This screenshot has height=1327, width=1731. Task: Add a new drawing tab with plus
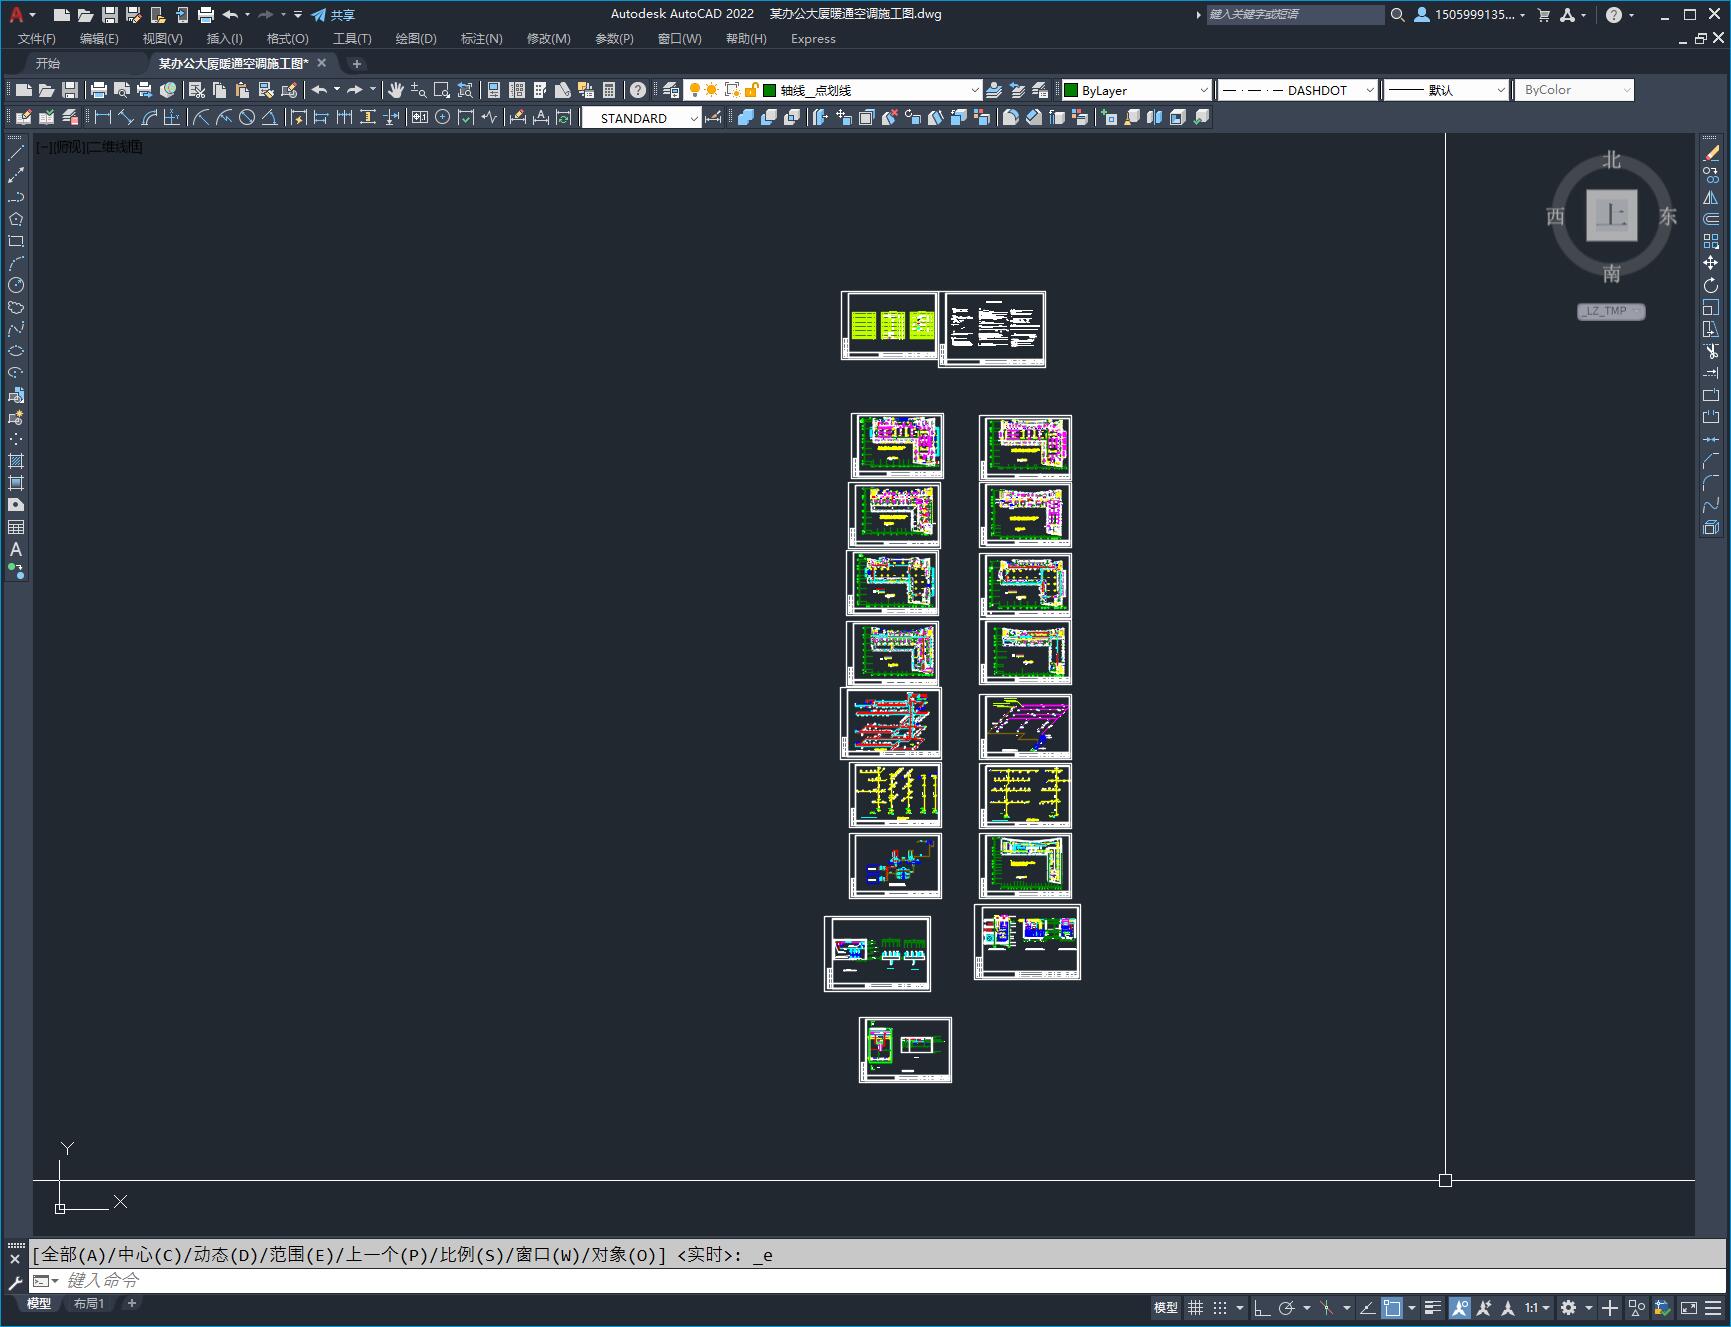click(357, 63)
